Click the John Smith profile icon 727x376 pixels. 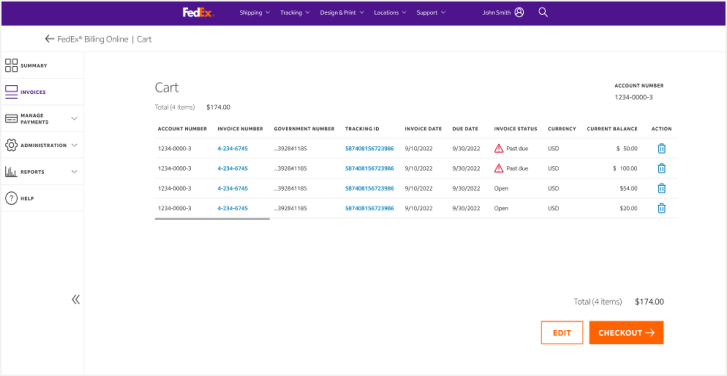coord(519,13)
